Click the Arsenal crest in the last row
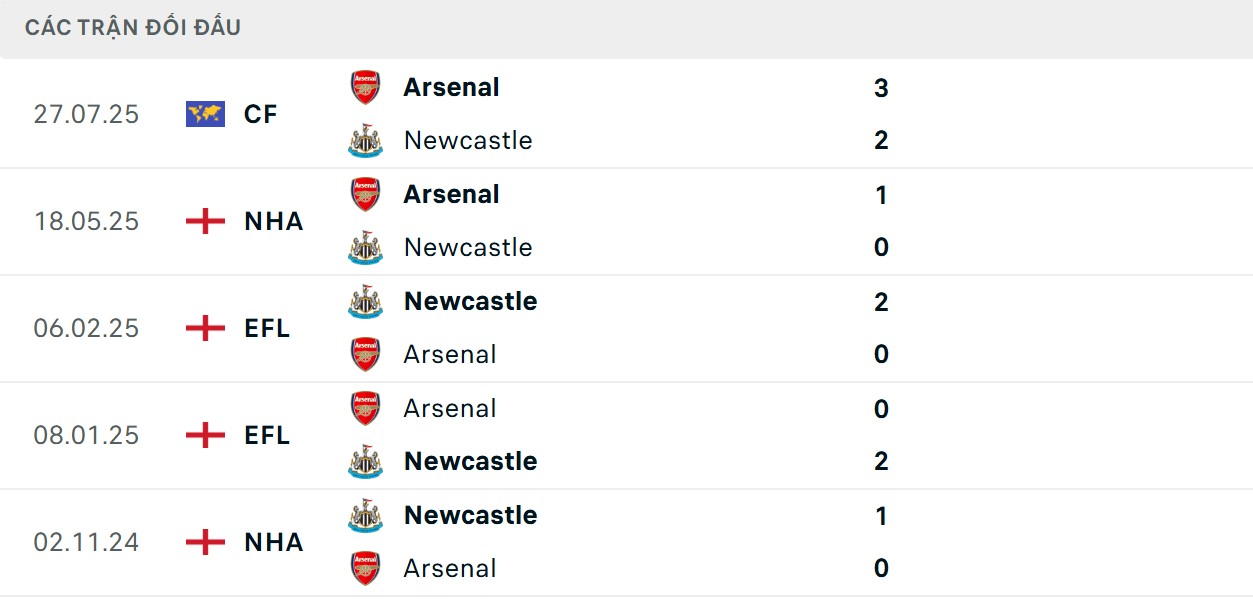This screenshot has width=1253, height=614. pyautogui.click(x=364, y=568)
